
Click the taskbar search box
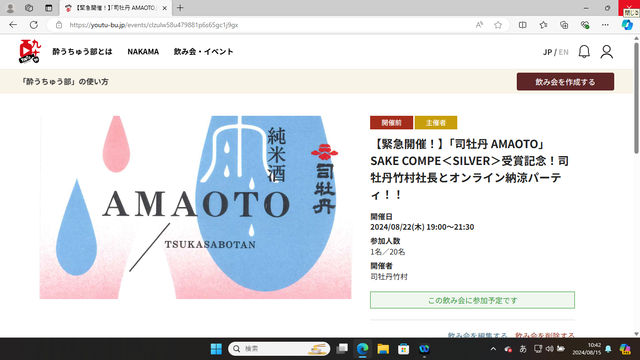[x=279, y=349]
